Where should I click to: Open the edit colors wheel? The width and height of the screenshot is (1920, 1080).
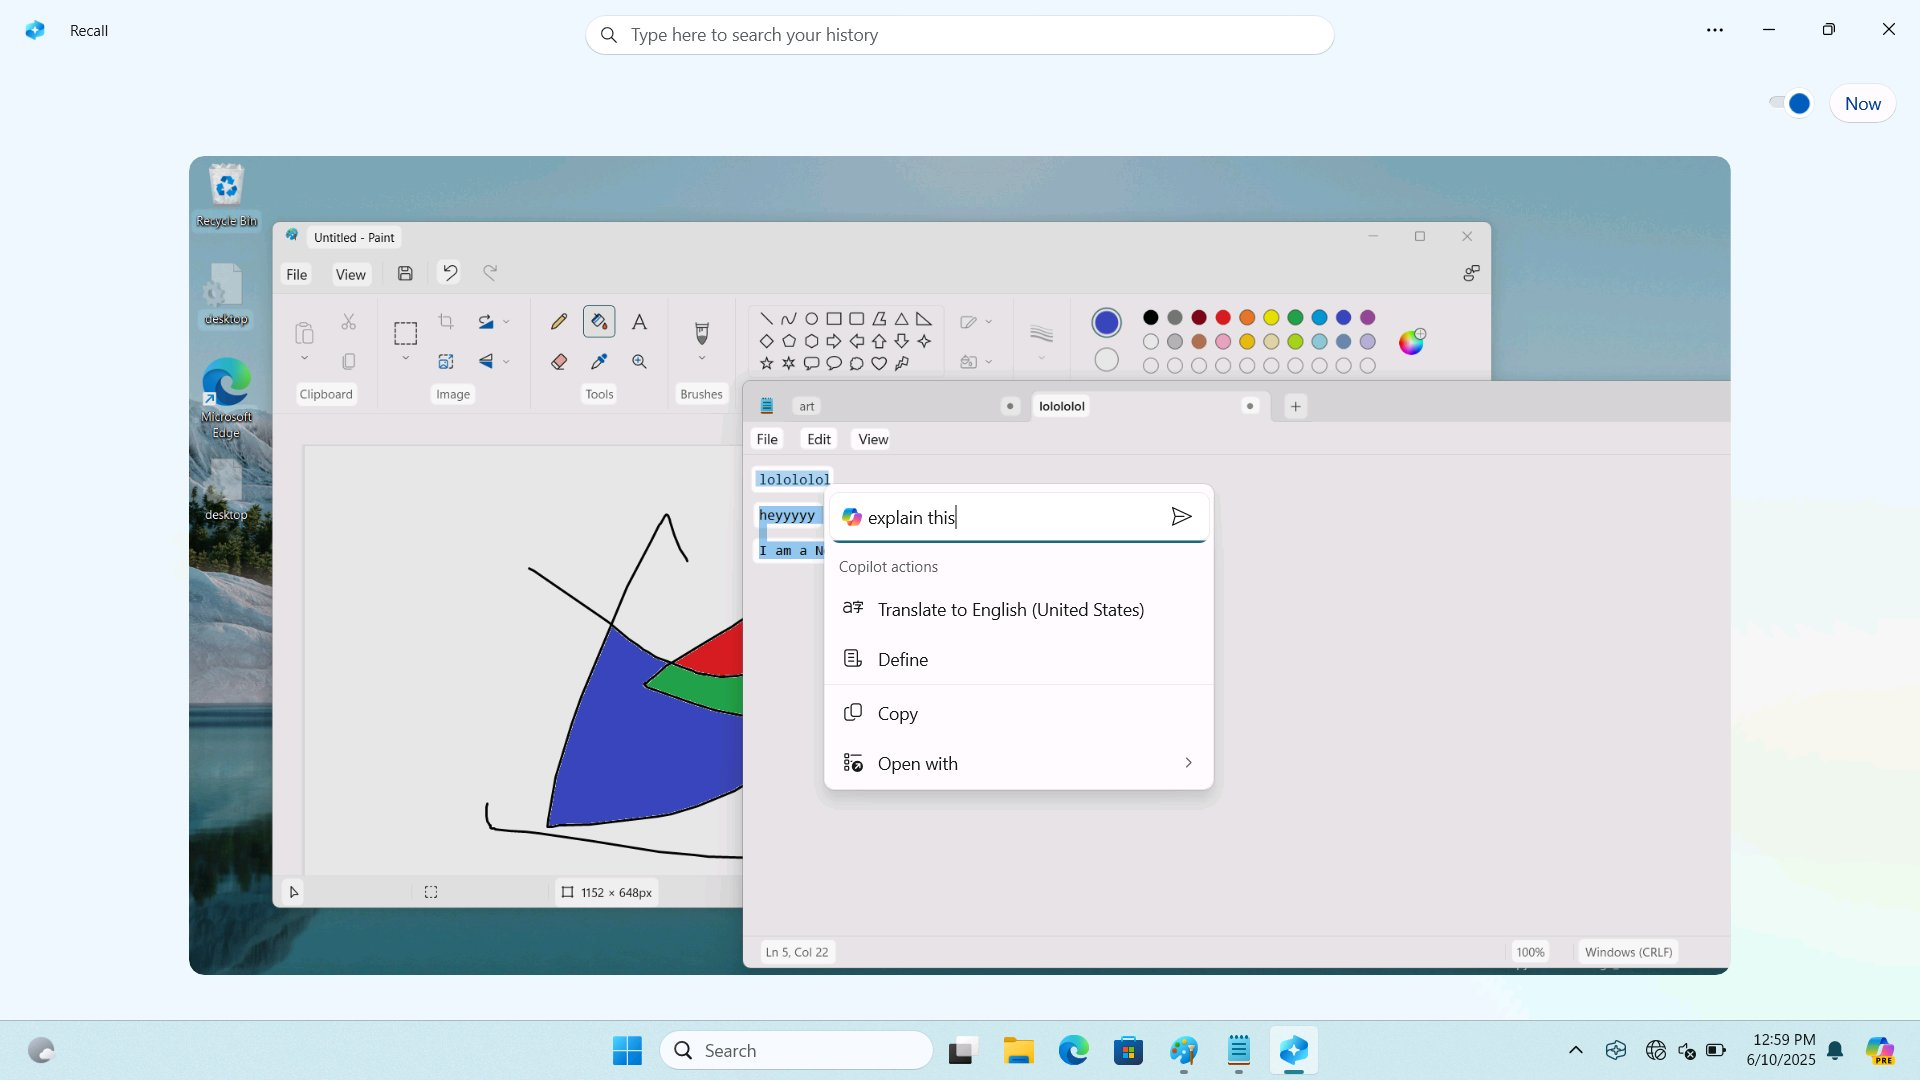1411,342
